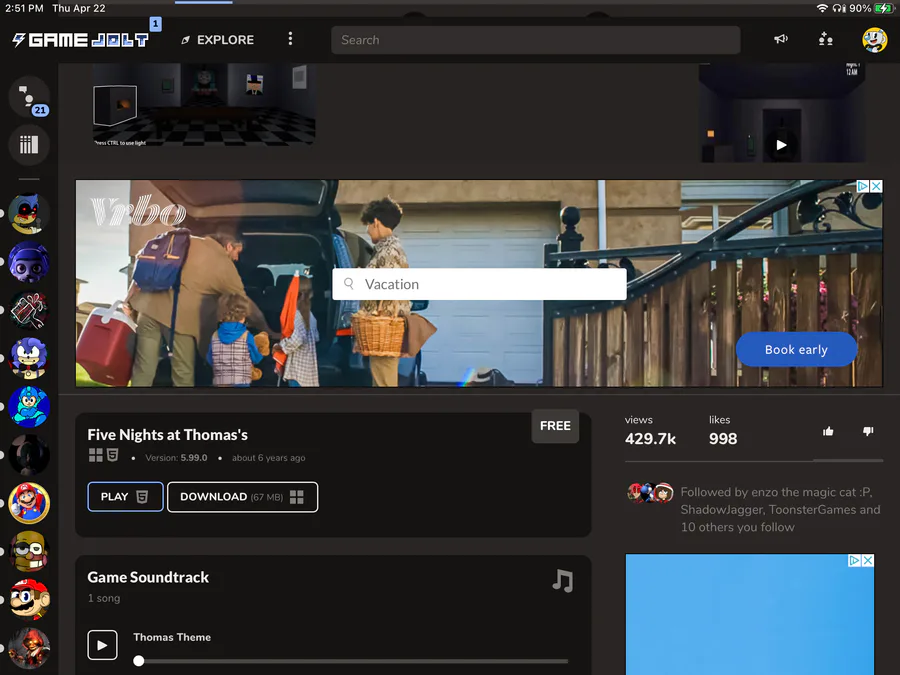Viewport: 900px width, 675px height.
Task: Click the Vrbo logo in the ad
Action: [138, 211]
